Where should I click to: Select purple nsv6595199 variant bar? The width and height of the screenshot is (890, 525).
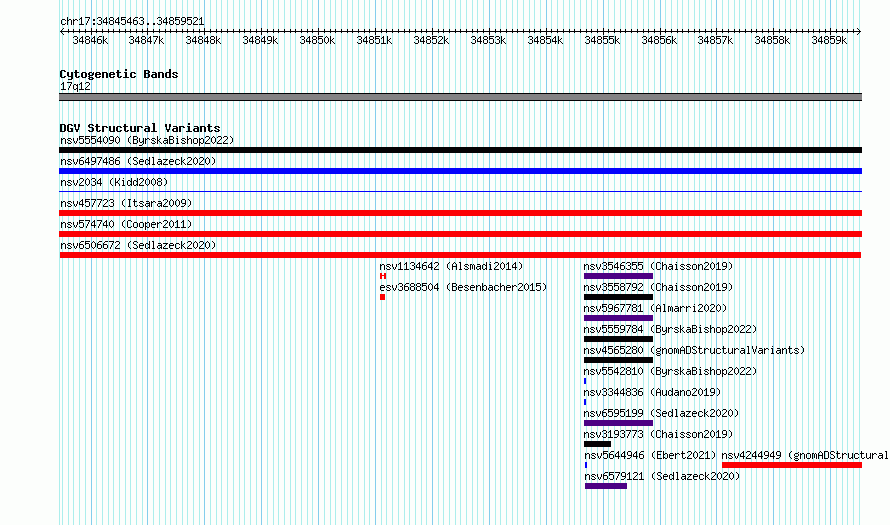618,423
